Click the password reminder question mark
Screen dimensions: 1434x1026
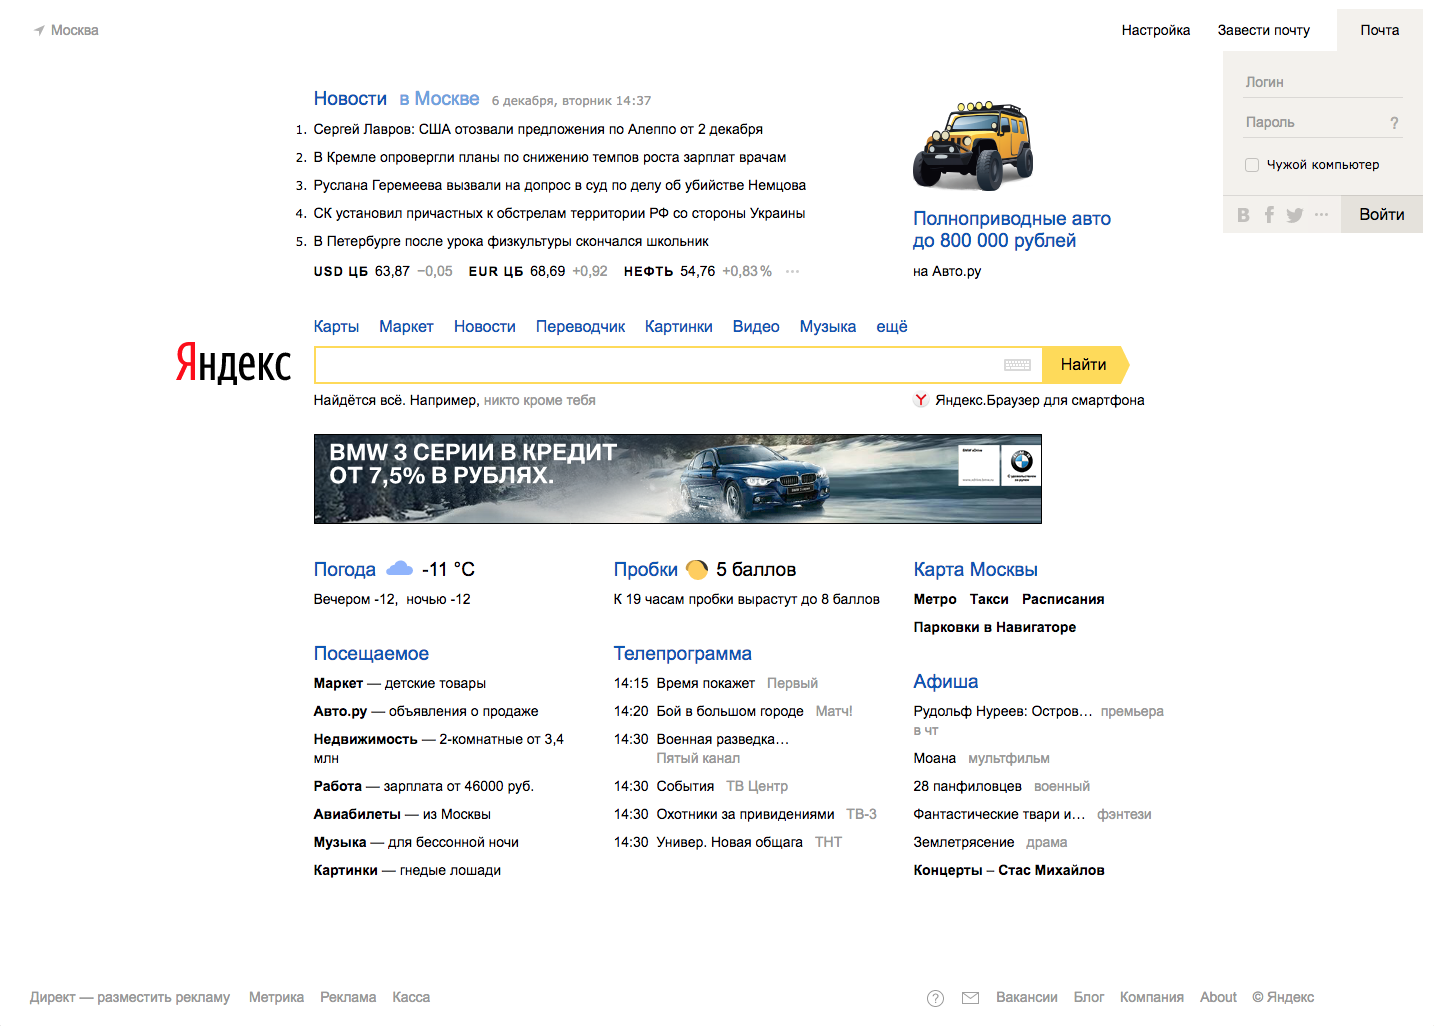[1394, 123]
